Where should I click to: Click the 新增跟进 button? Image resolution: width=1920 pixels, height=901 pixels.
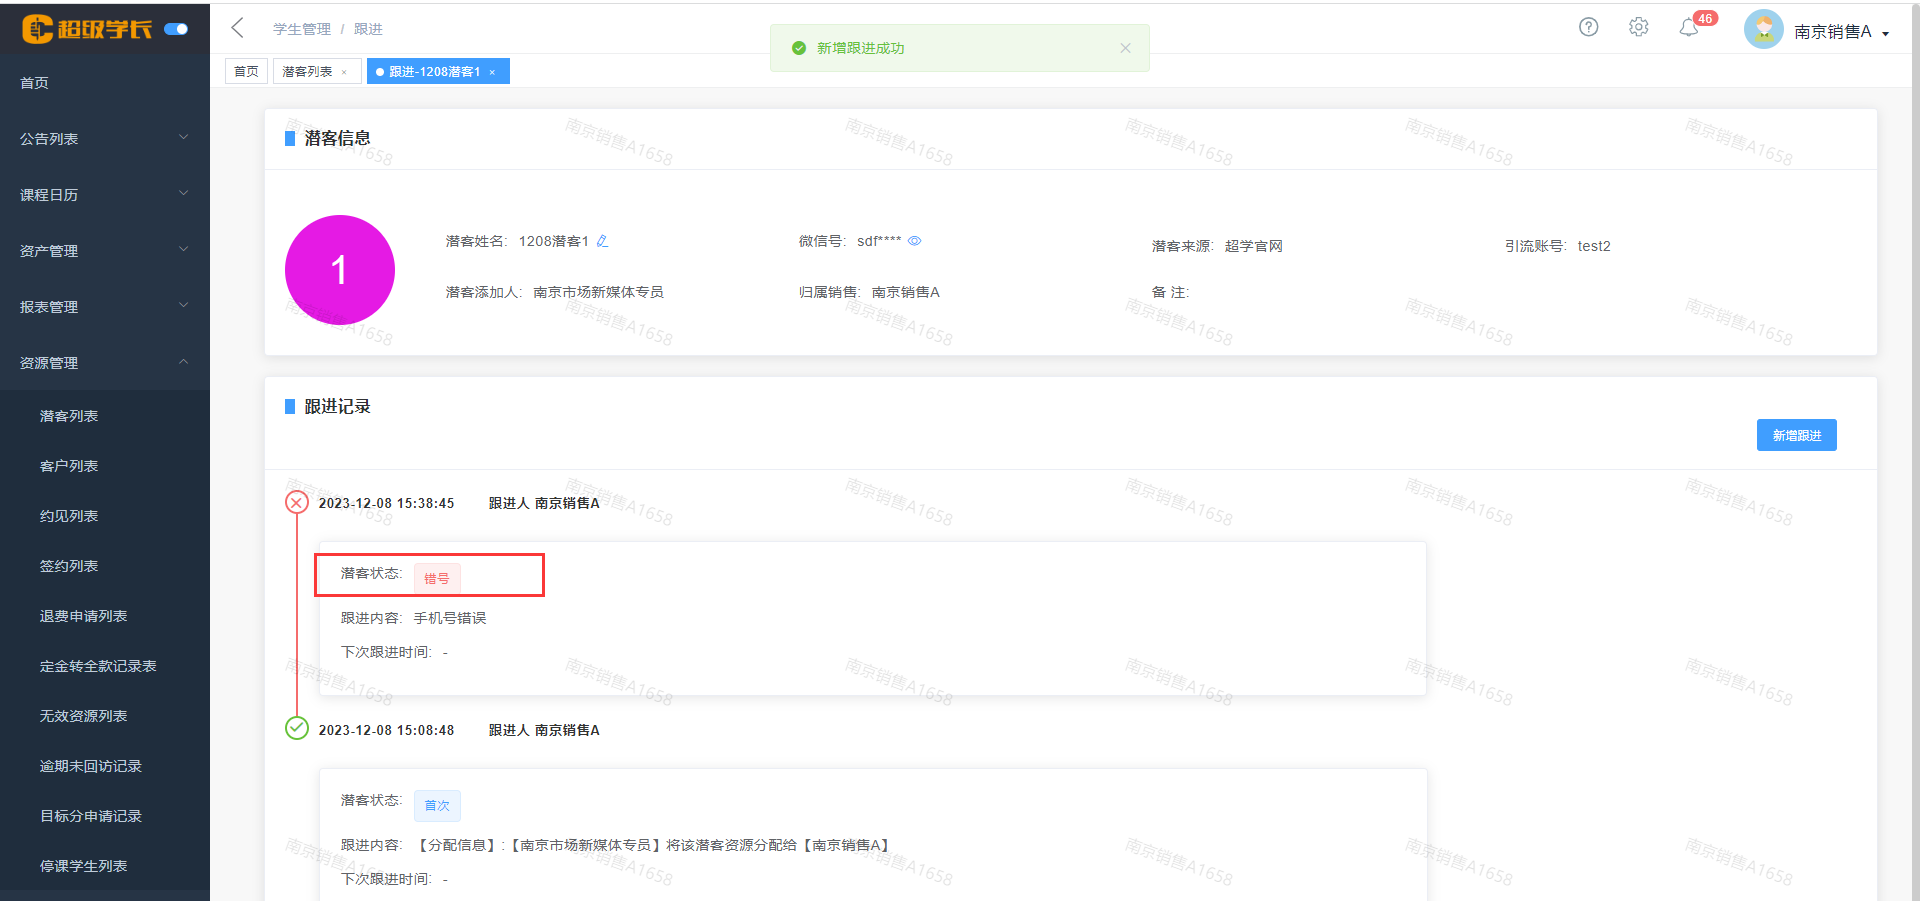coord(1796,435)
